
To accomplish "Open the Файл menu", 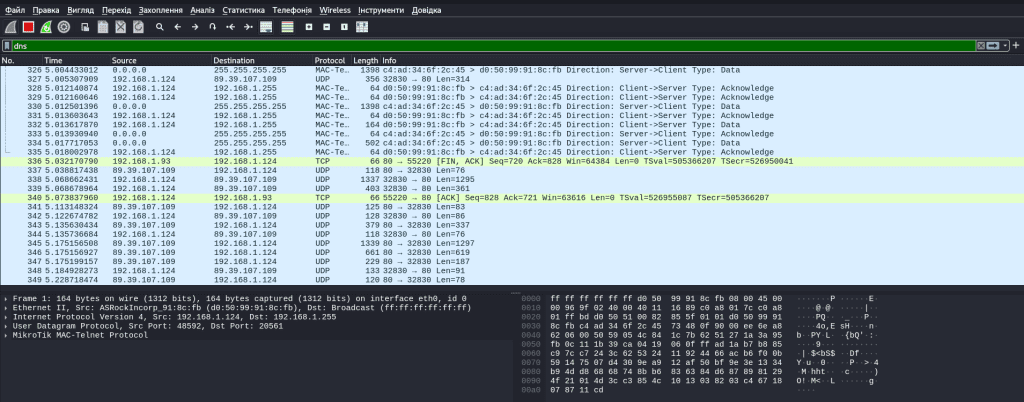I will pyautogui.click(x=15, y=10).
